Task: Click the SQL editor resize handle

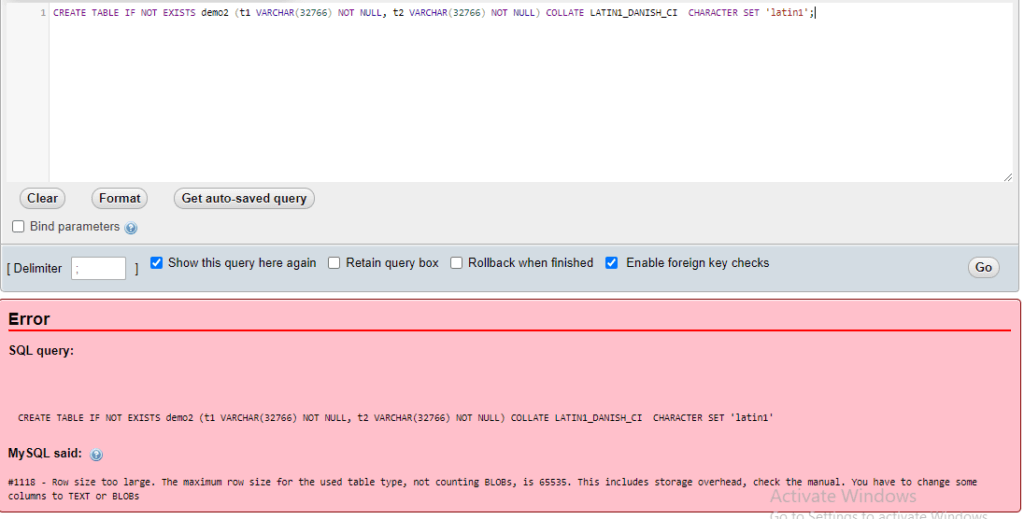Action: click(x=1007, y=176)
